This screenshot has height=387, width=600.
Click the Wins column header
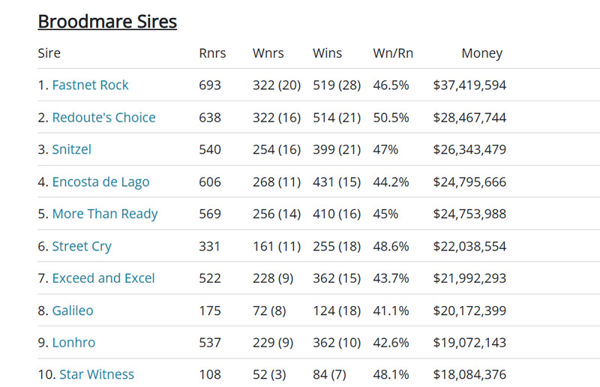click(x=327, y=53)
